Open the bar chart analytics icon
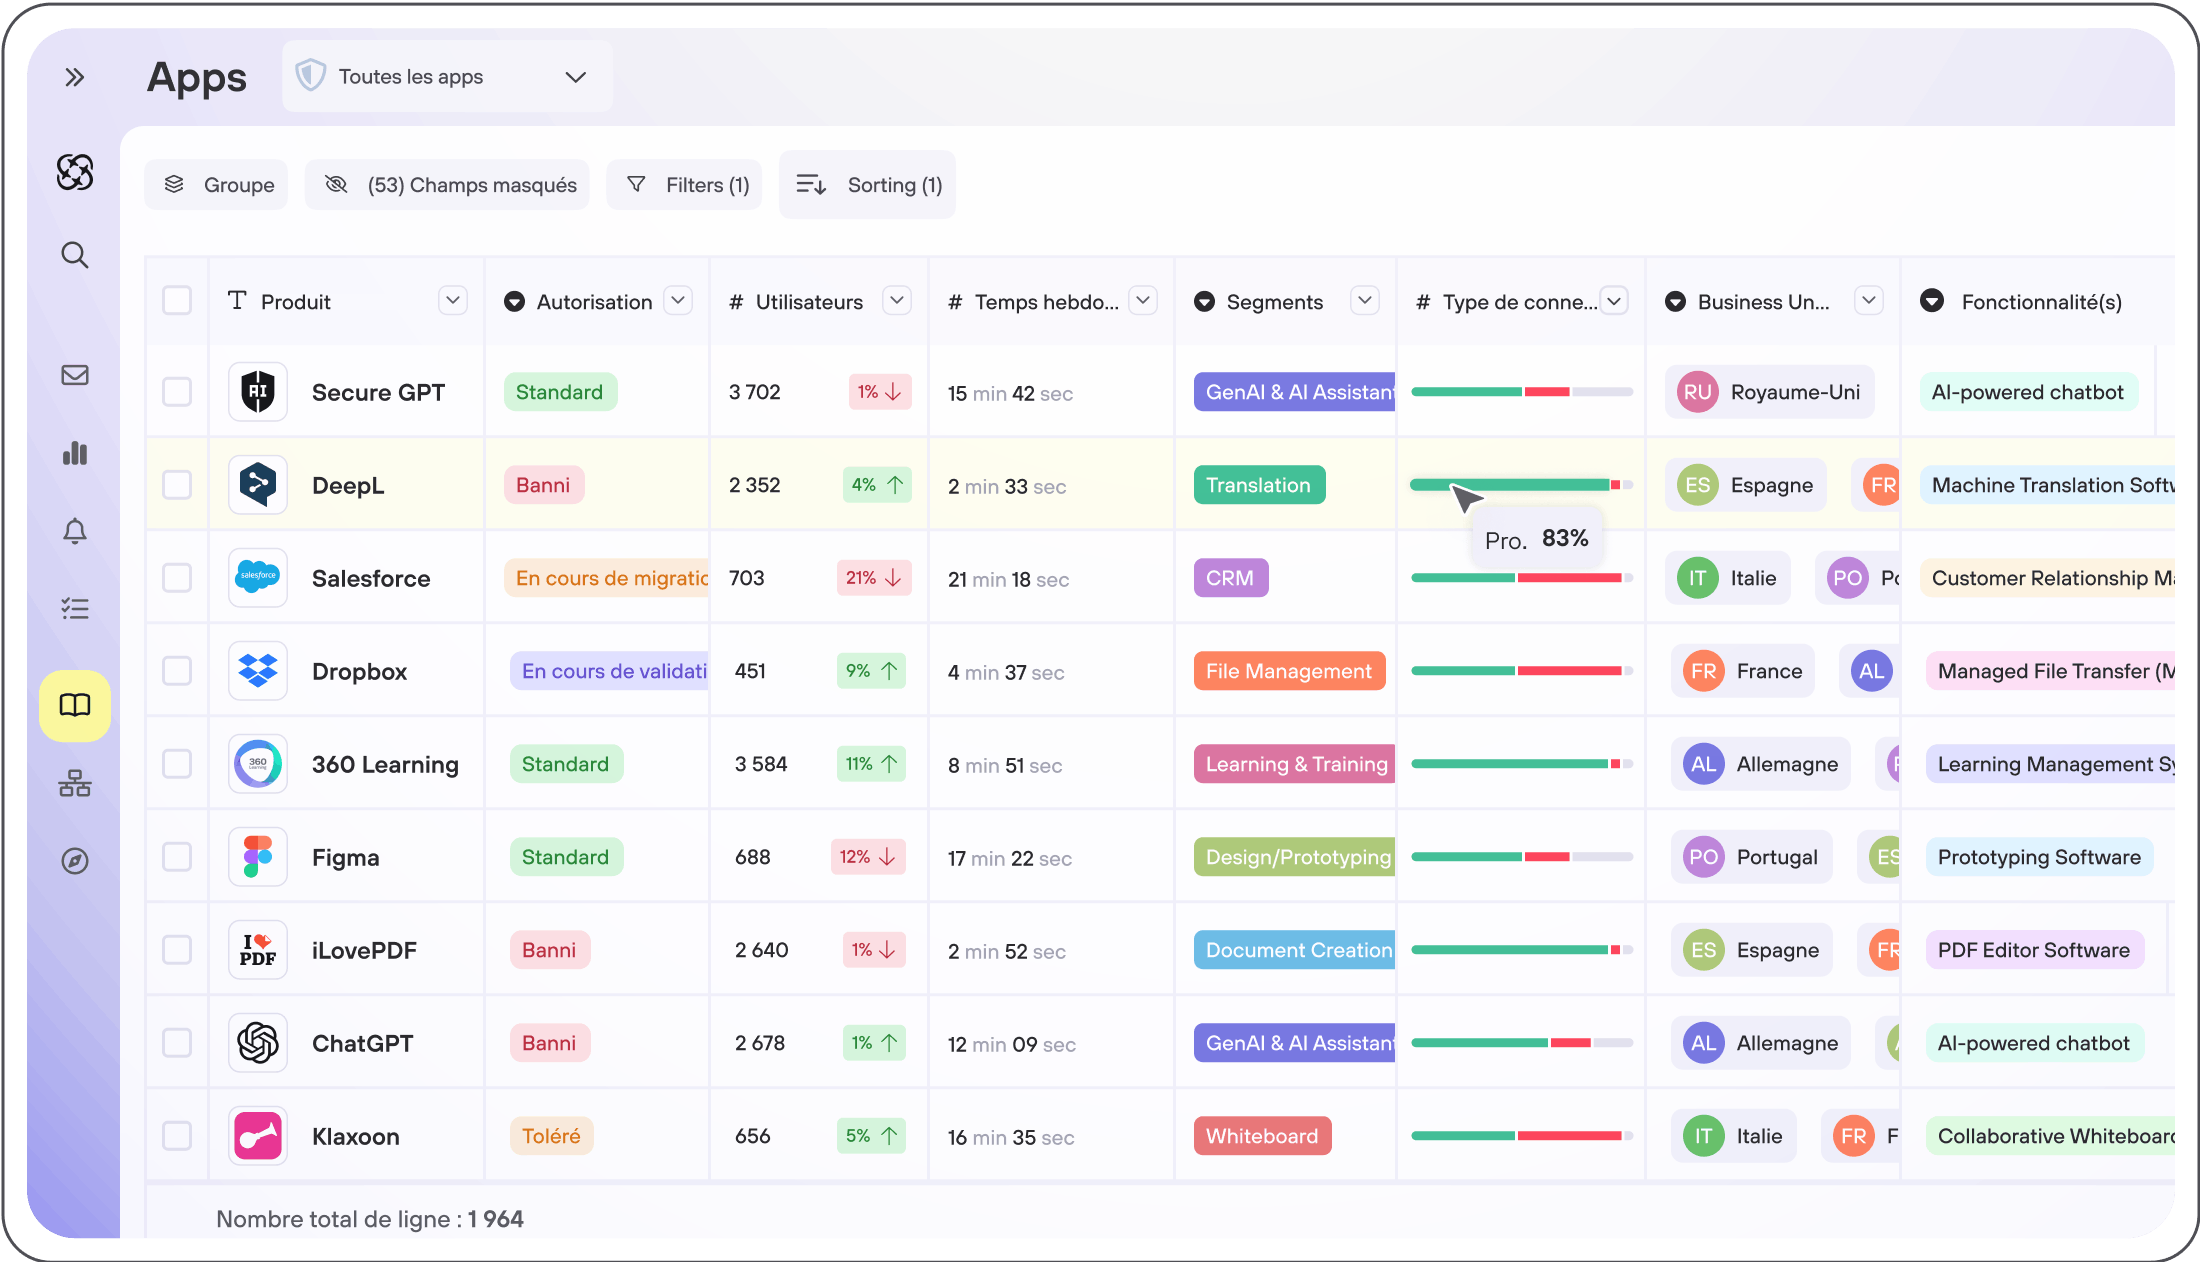 pyautogui.click(x=75, y=453)
